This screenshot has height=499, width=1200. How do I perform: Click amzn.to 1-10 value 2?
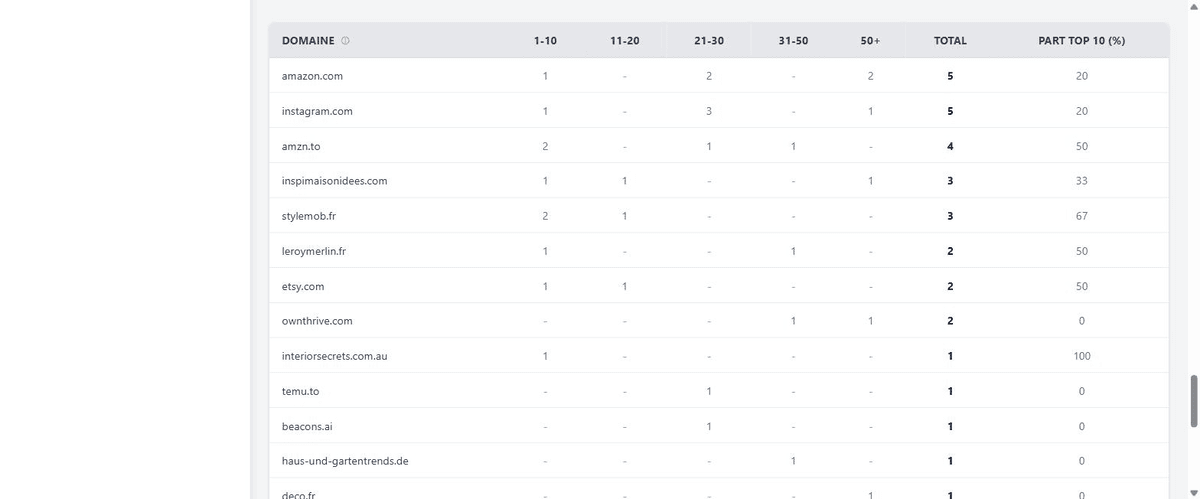[545, 146]
